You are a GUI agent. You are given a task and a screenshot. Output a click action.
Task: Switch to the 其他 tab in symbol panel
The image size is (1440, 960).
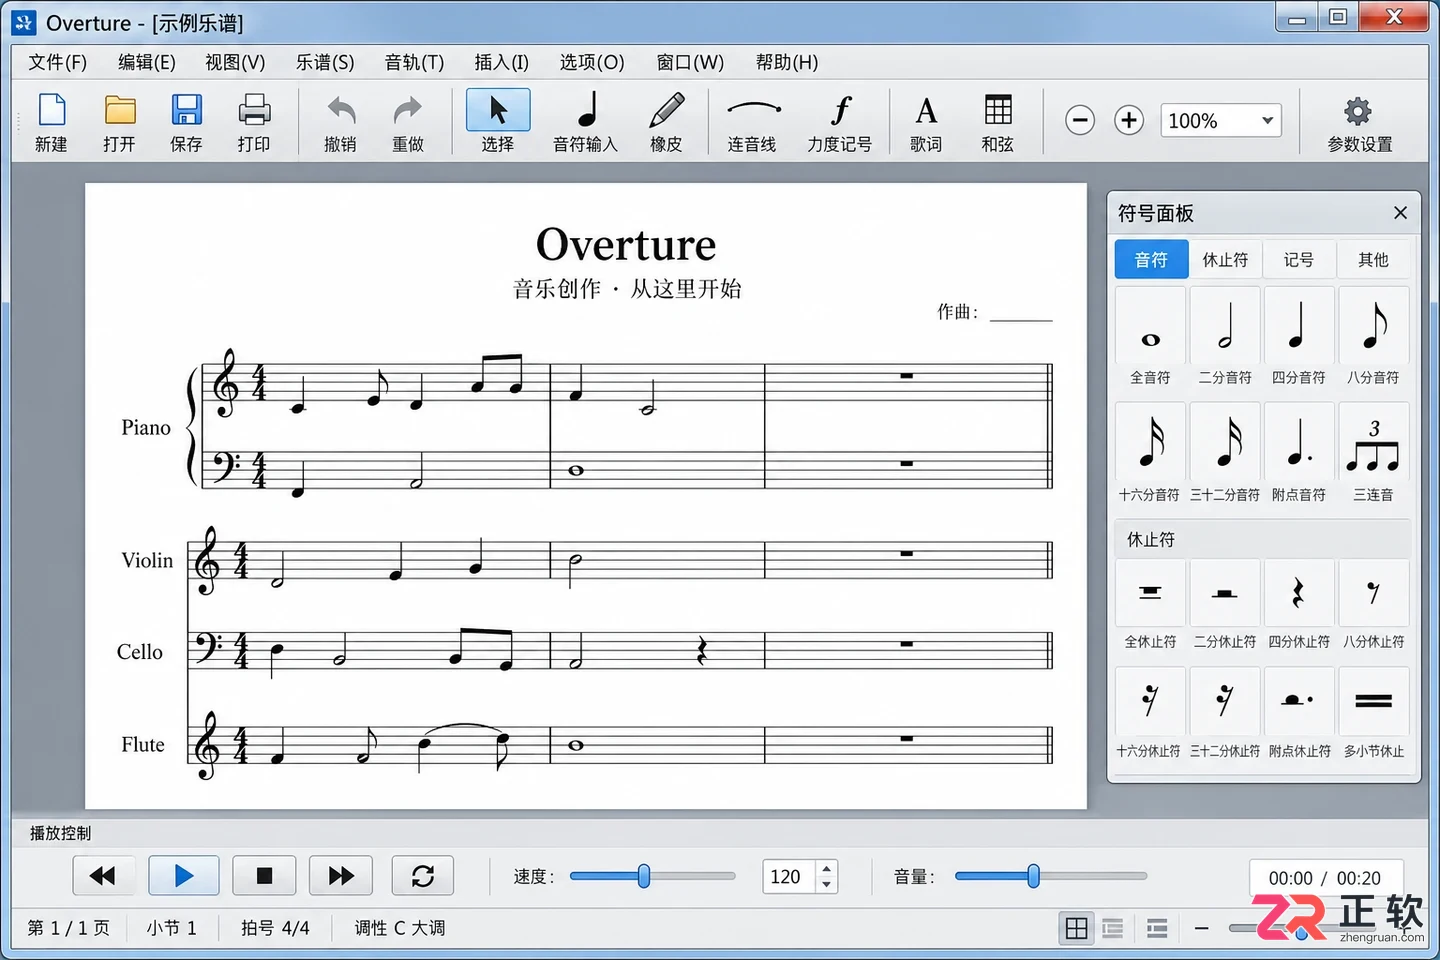click(1373, 260)
